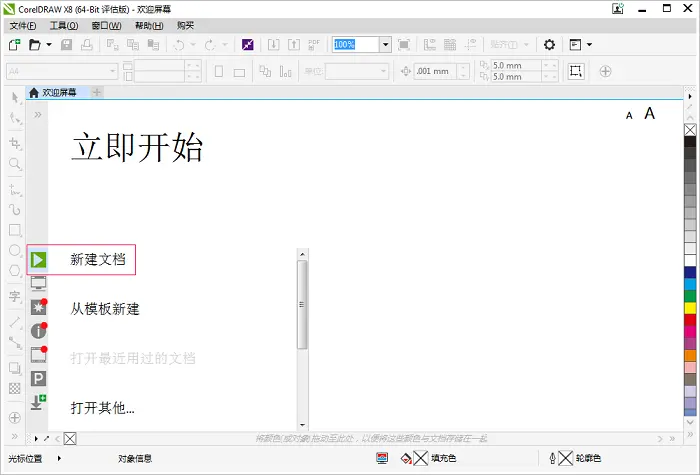Click the Save floppy disk icon
This screenshot has width=700, height=475.
click(67, 45)
